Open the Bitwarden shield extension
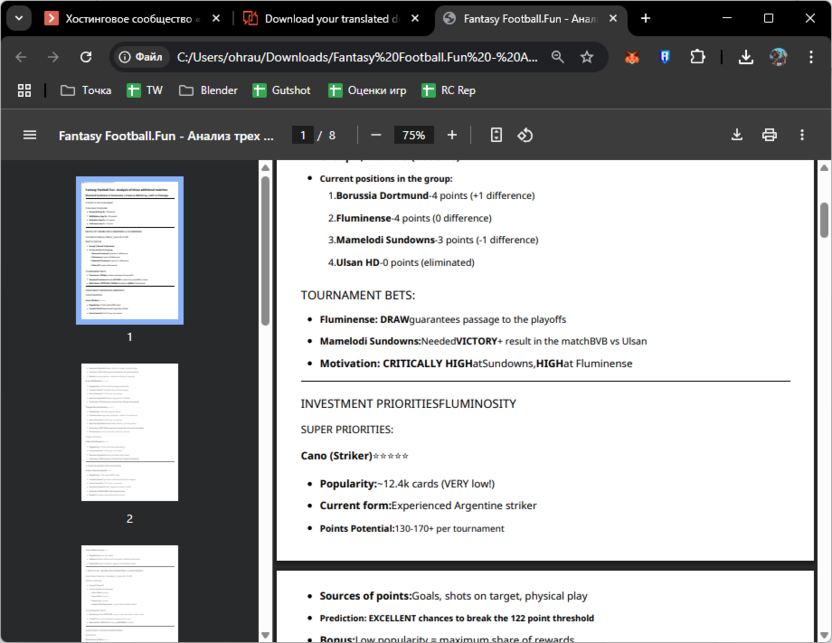 point(664,57)
